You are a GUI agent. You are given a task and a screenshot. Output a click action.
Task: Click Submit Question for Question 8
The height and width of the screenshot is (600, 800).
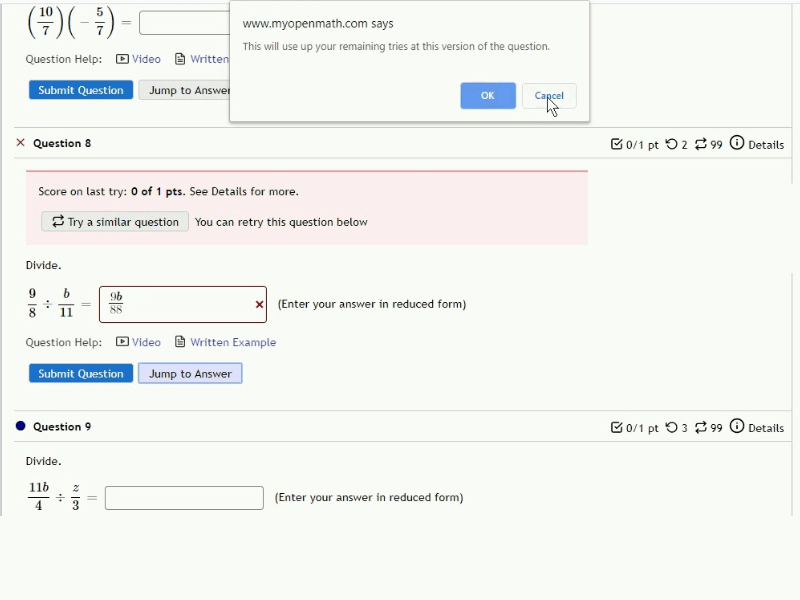80,373
